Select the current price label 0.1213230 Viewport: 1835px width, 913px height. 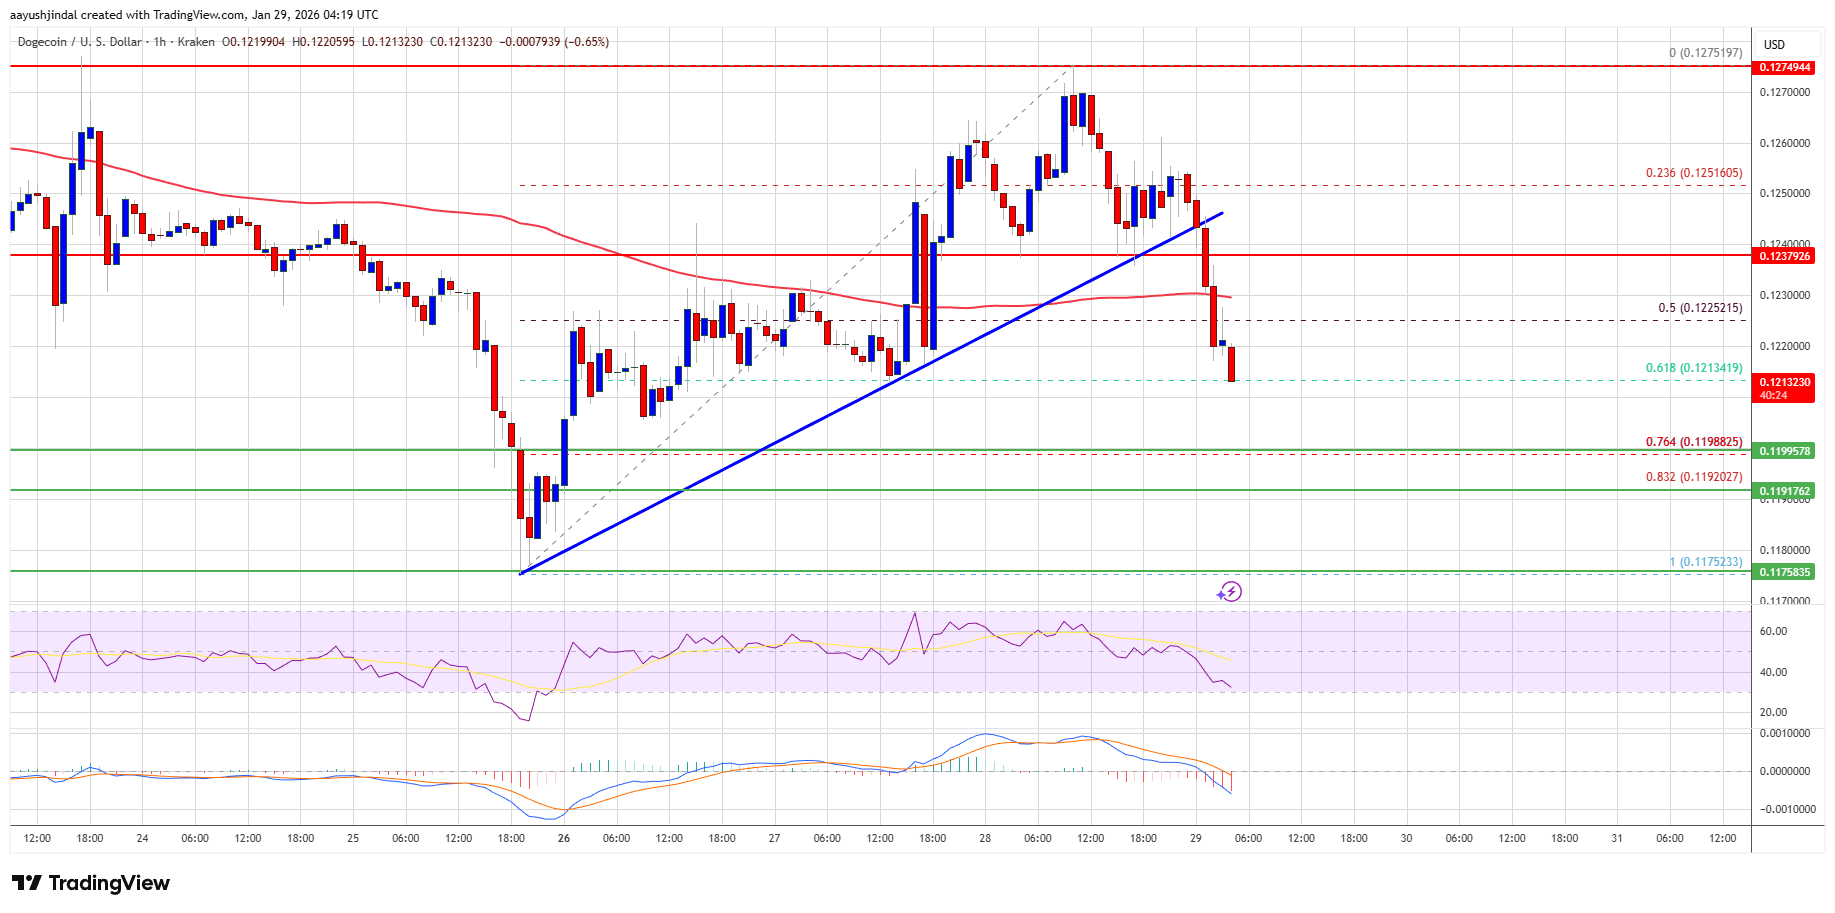point(1784,382)
